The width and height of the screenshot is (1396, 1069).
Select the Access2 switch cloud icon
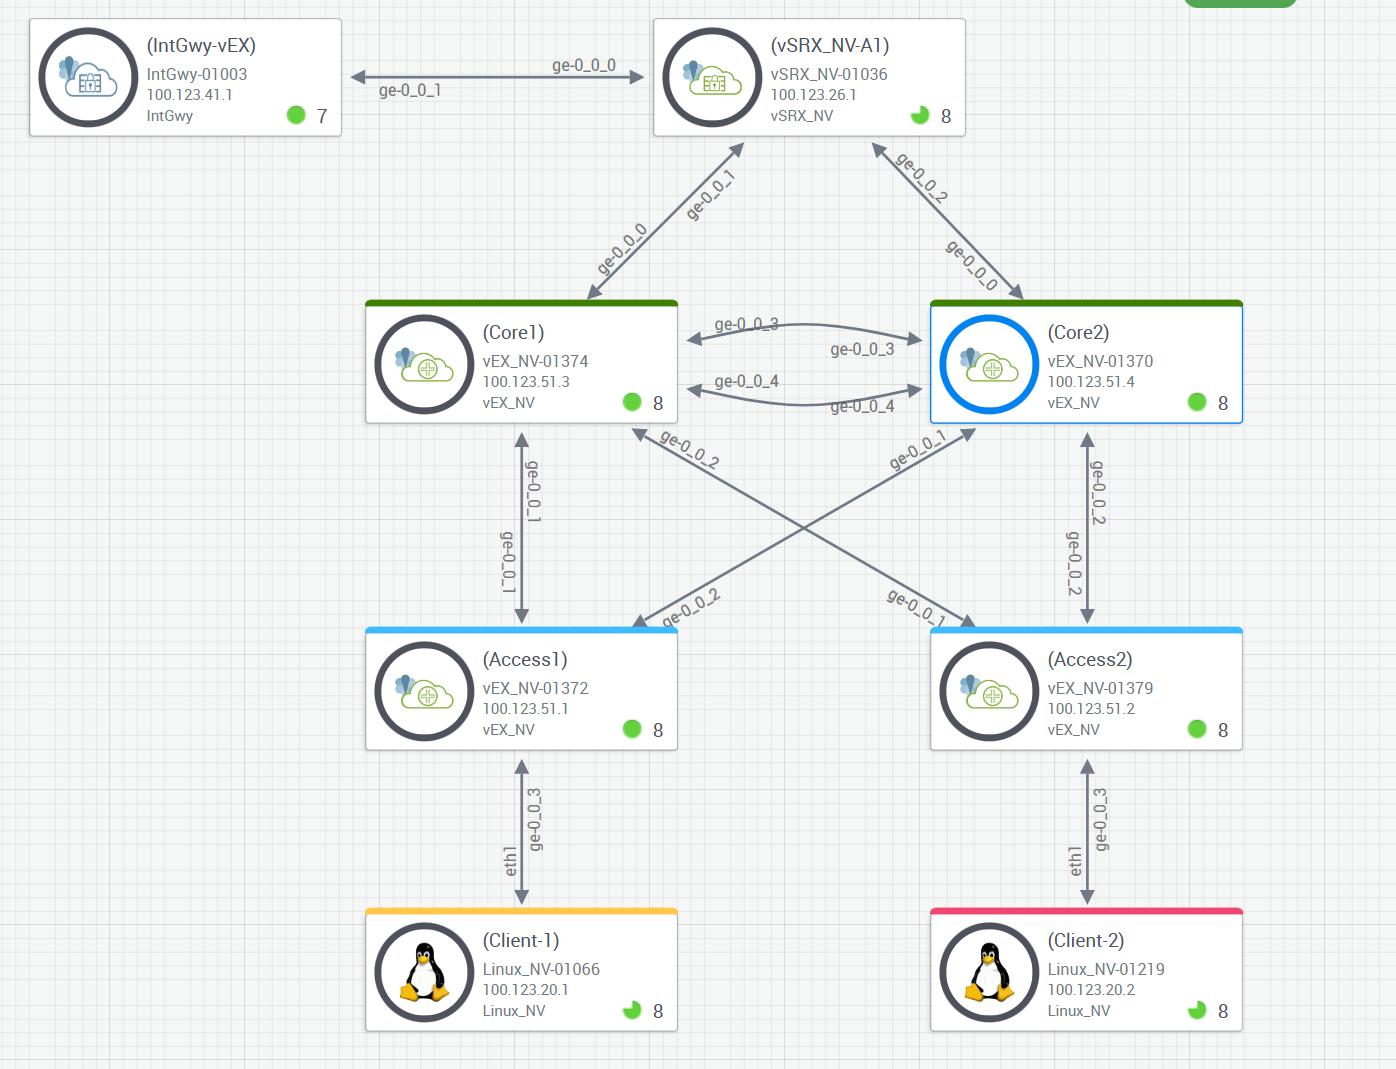point(989,691)
